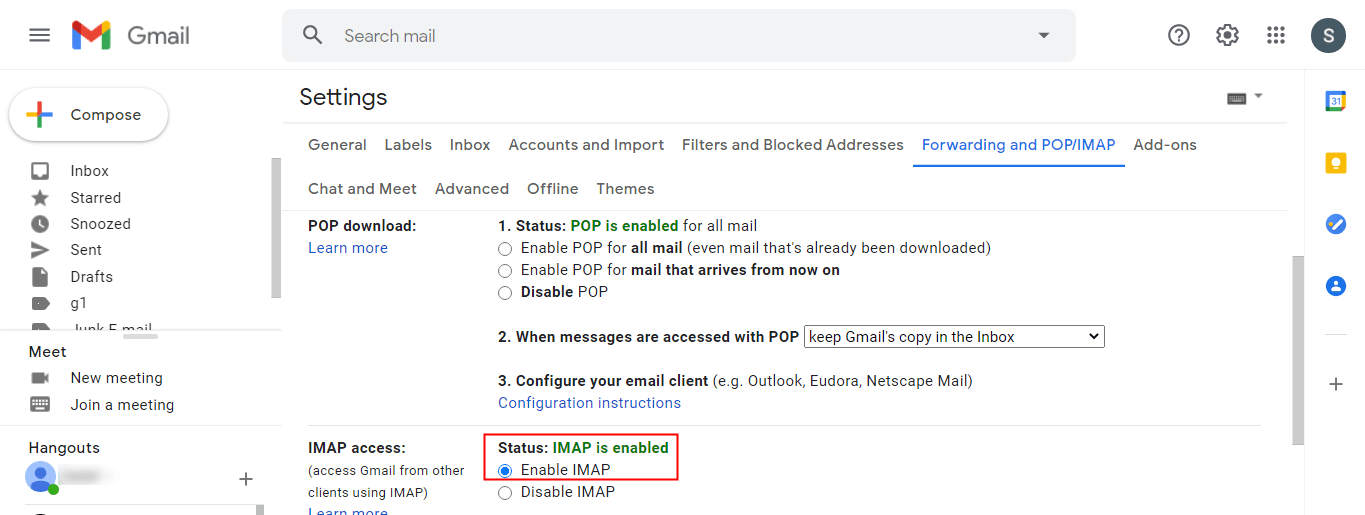Click the plus icon next to Hangouts
Image resolution: width=1365 pixels, height=515 pixels.
pyautogui.click(x=246, y=479)
